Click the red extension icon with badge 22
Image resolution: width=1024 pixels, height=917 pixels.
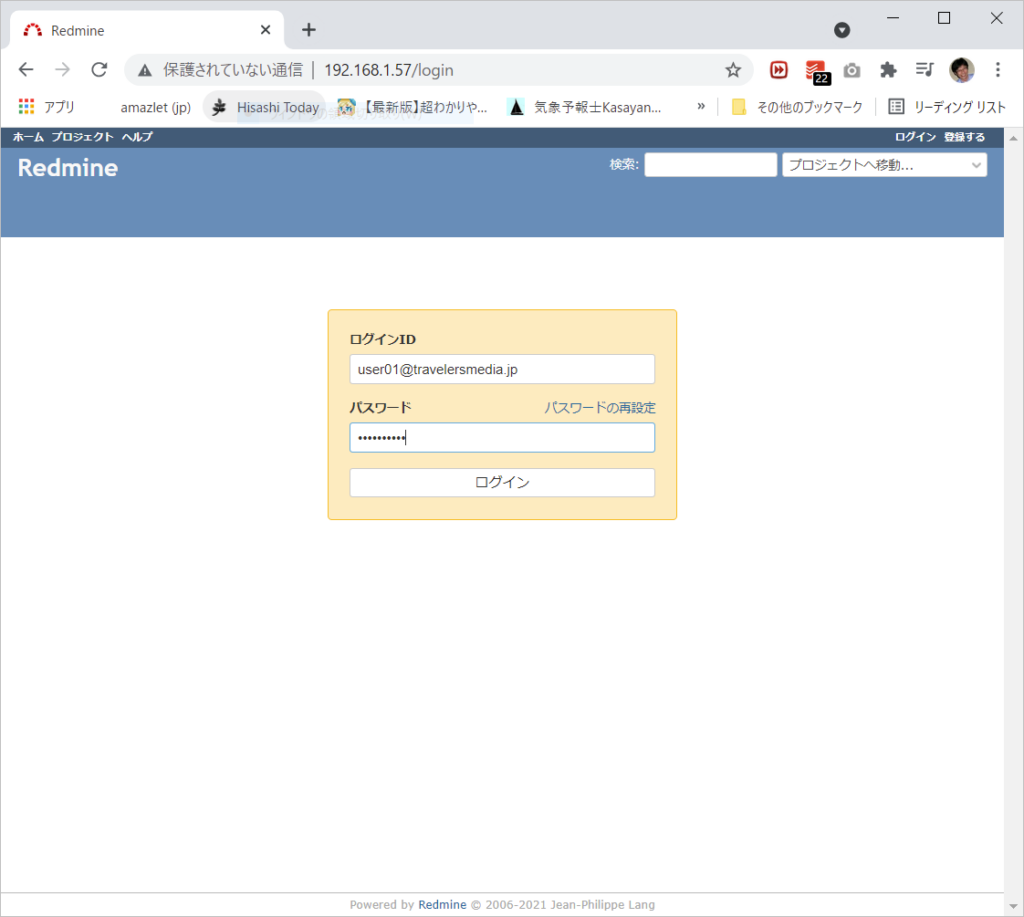tap(816, 71)
